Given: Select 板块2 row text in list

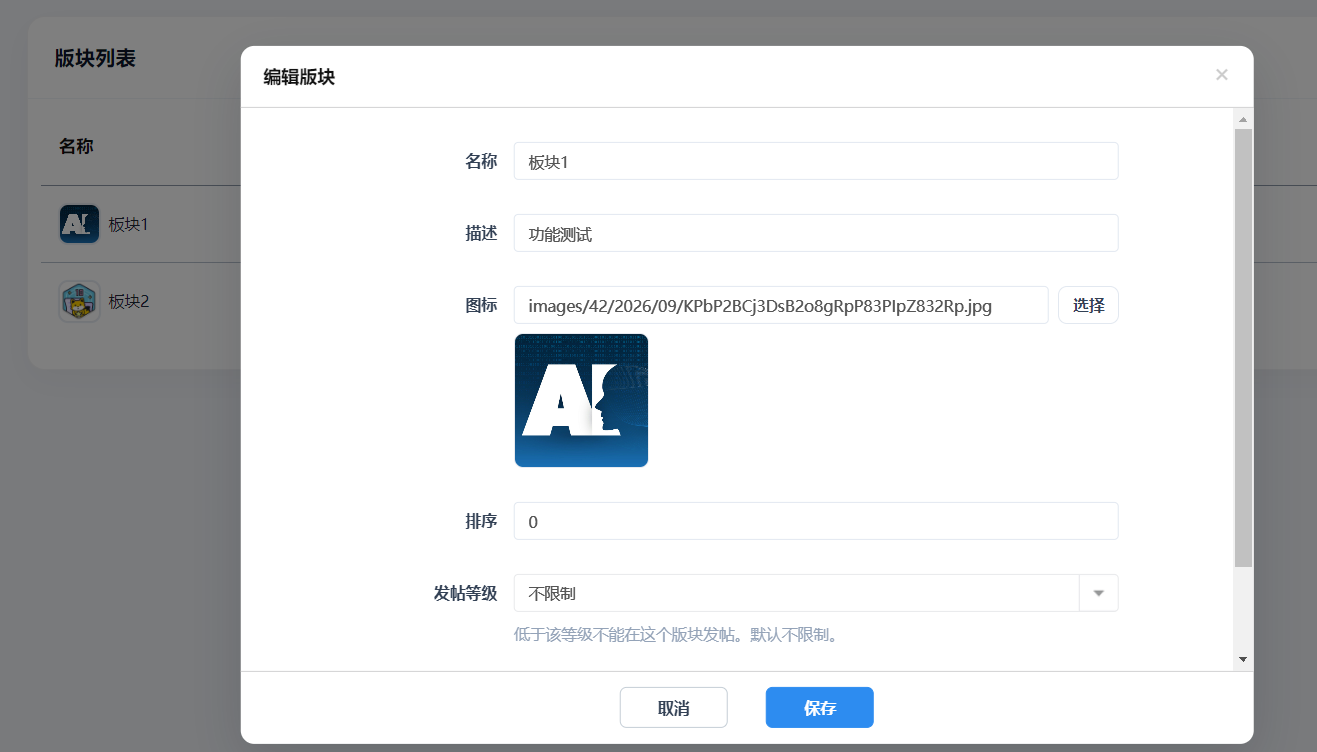Looking at the screenshot, I should [129, 301].
